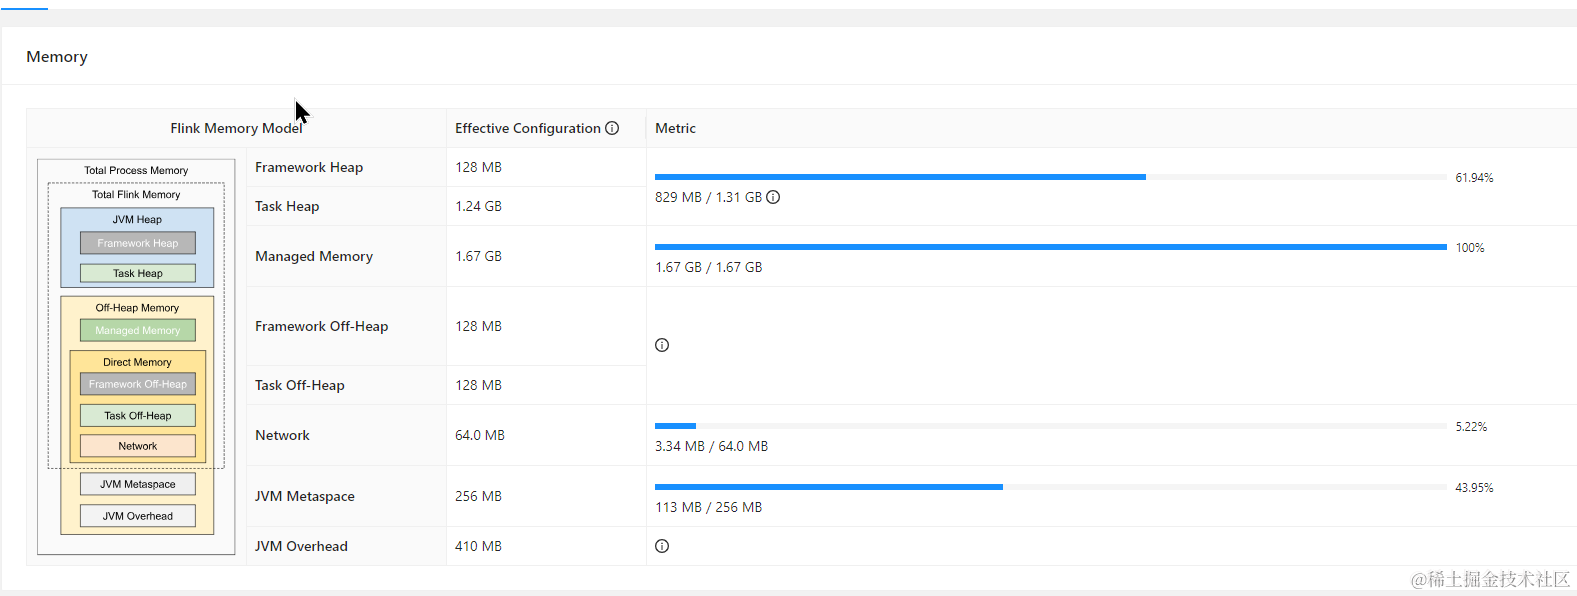Image resolution: width=1577 pixels, height=596 pixels.
Task: Click the Memory section title
Action: 57,57
